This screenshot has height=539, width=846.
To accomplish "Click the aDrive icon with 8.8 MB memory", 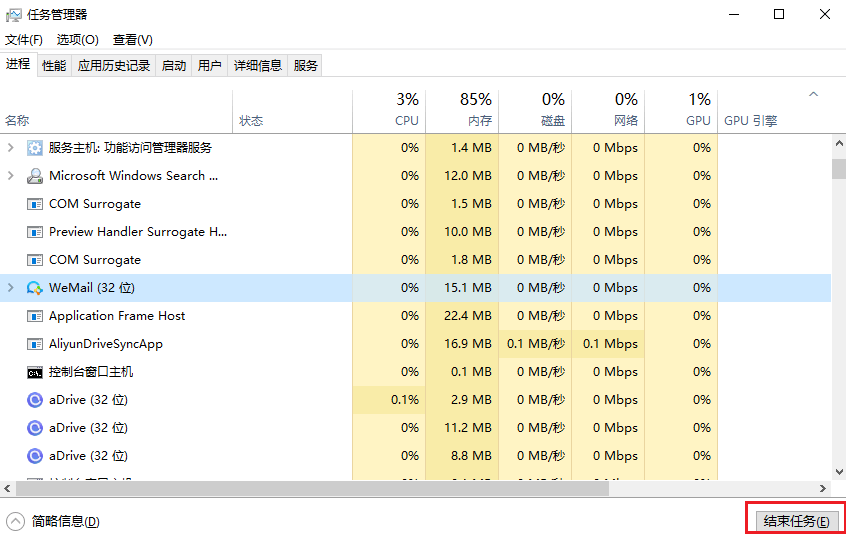I will [35, 456].
